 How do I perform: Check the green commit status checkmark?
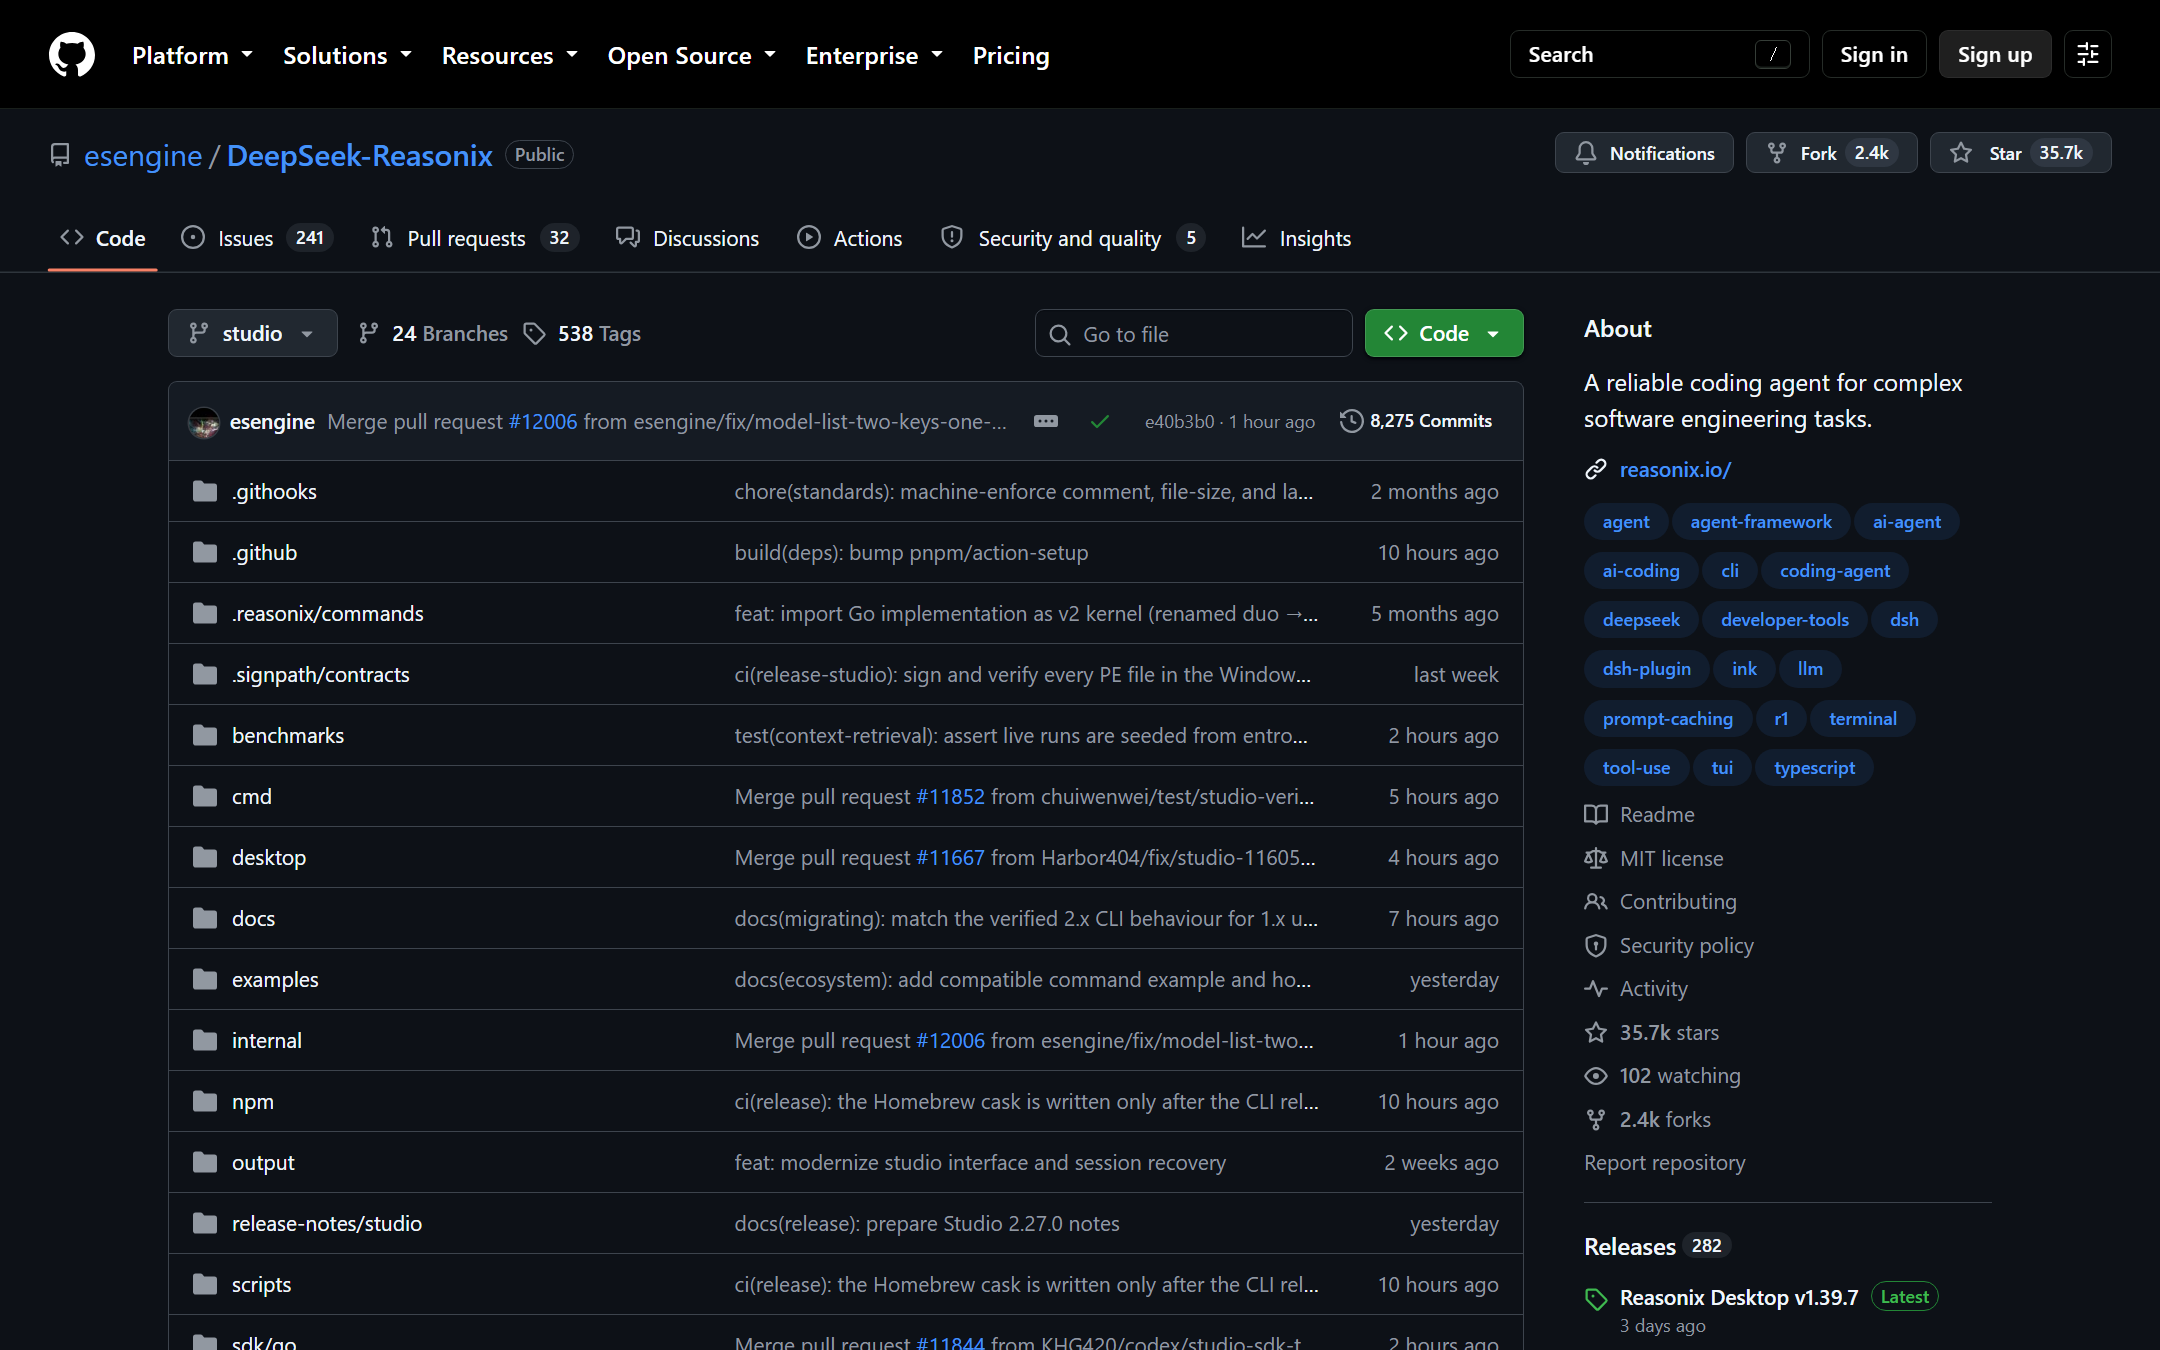point(1100,422)
